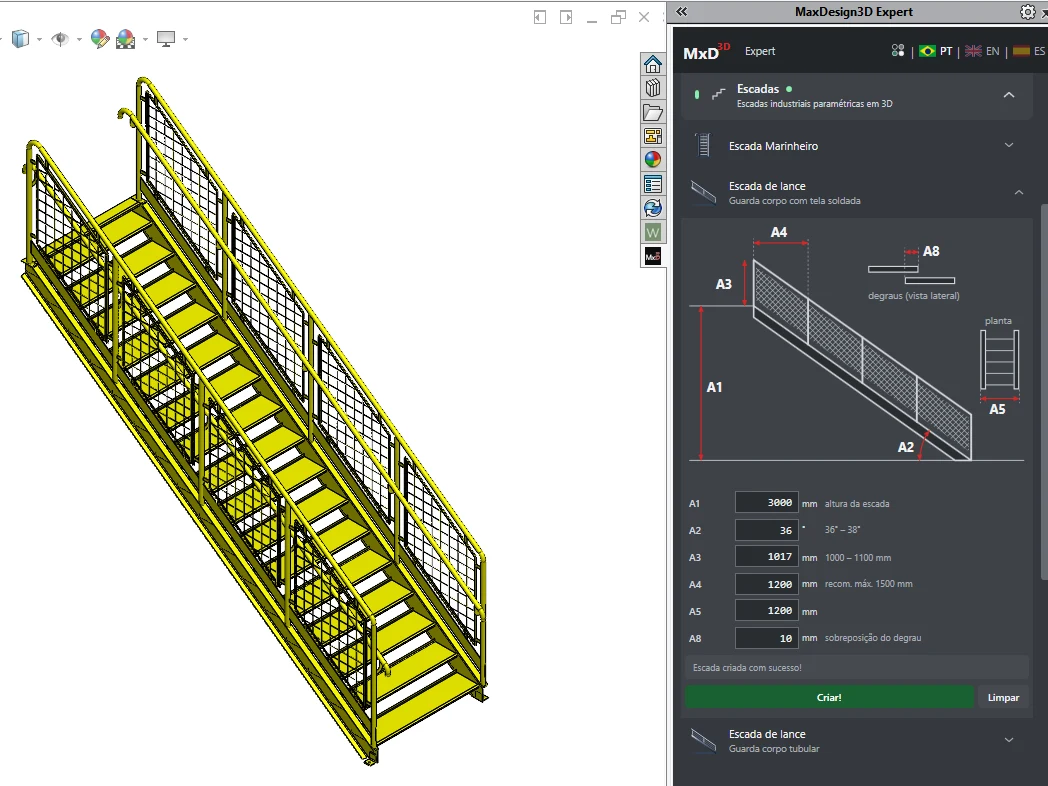Open the blue refresh arrows task pane tab

[653, 208]
